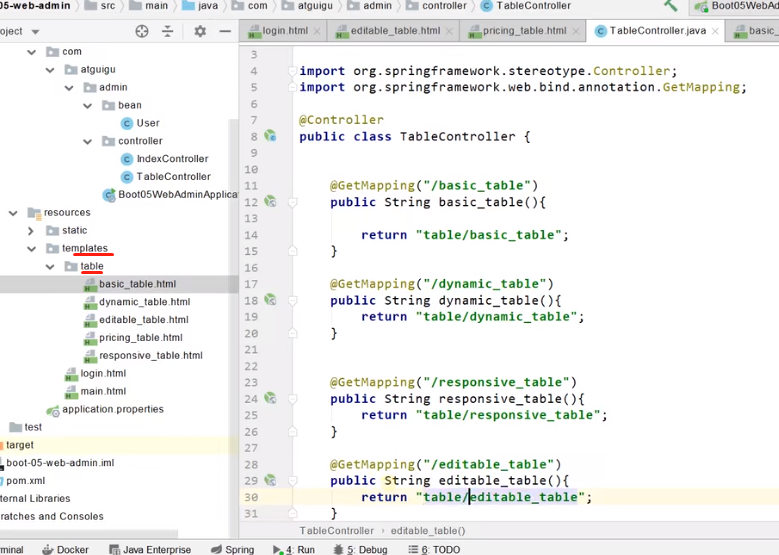Screen dimensions: 779x555
Task: Close the pricing_table.html tab
Action: pyautogui.click(x=575, y=31)
